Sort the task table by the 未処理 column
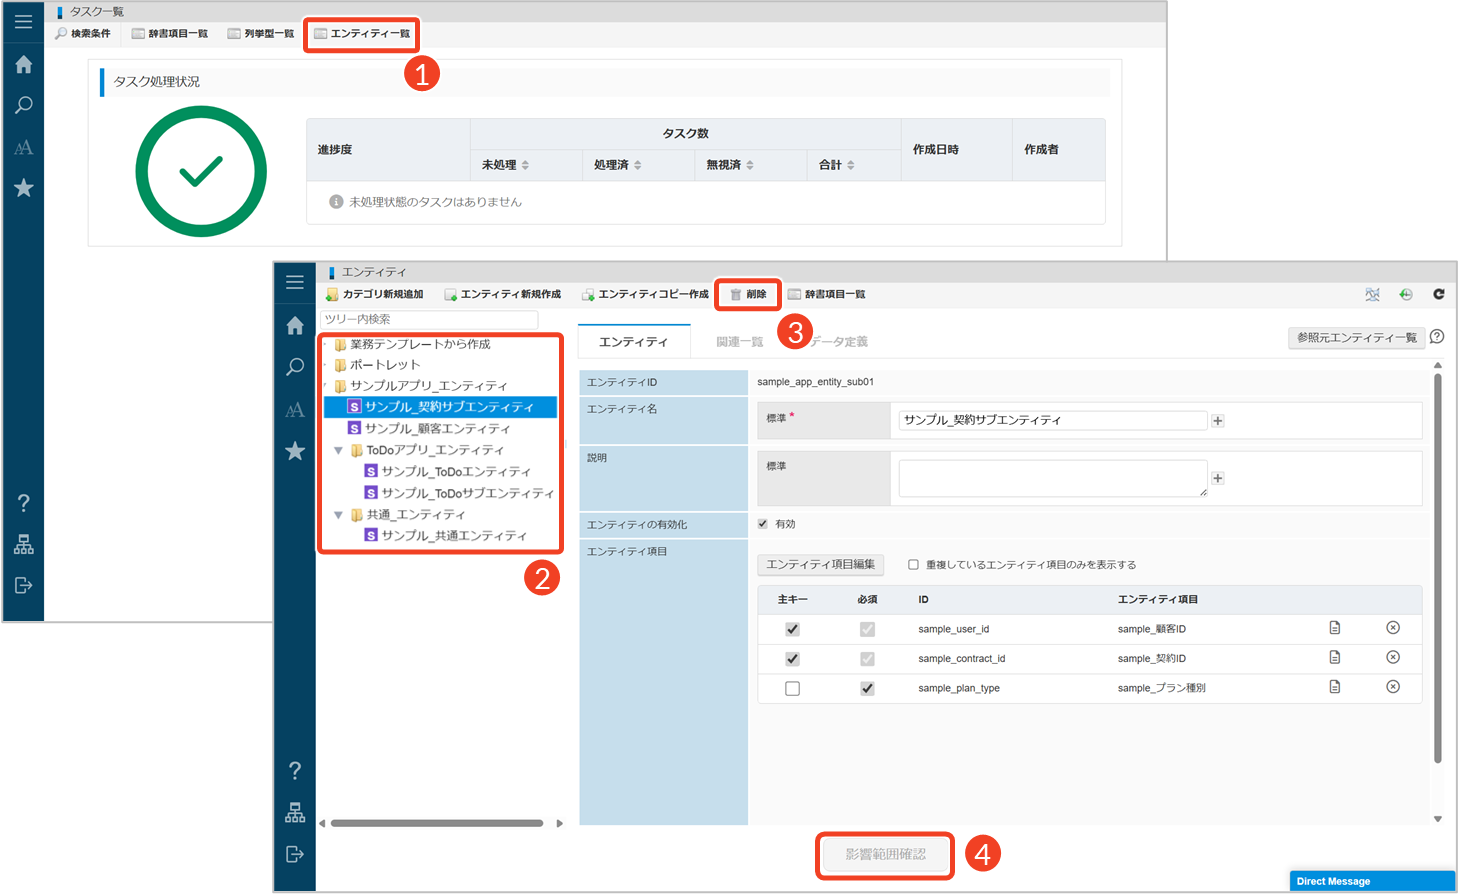This screenshot has height=895, width=1459. (x=525, y=165)
